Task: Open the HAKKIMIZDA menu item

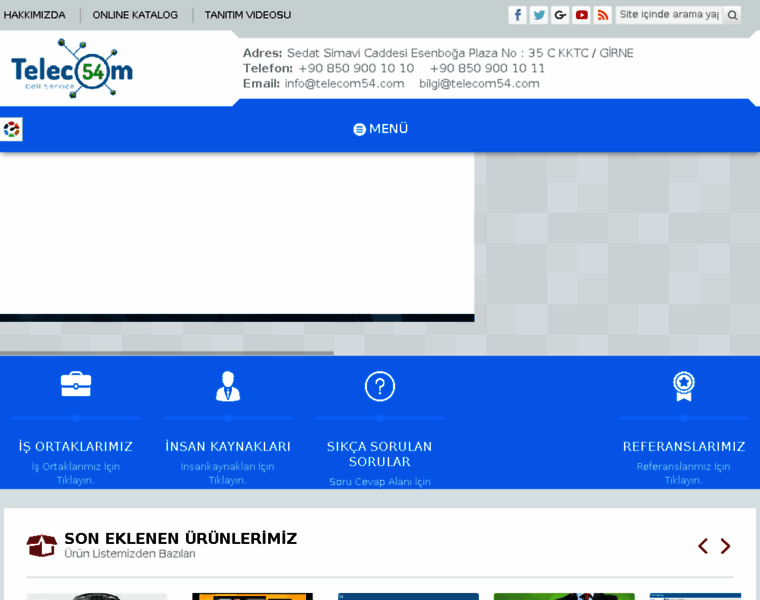Action: point(33,15)
